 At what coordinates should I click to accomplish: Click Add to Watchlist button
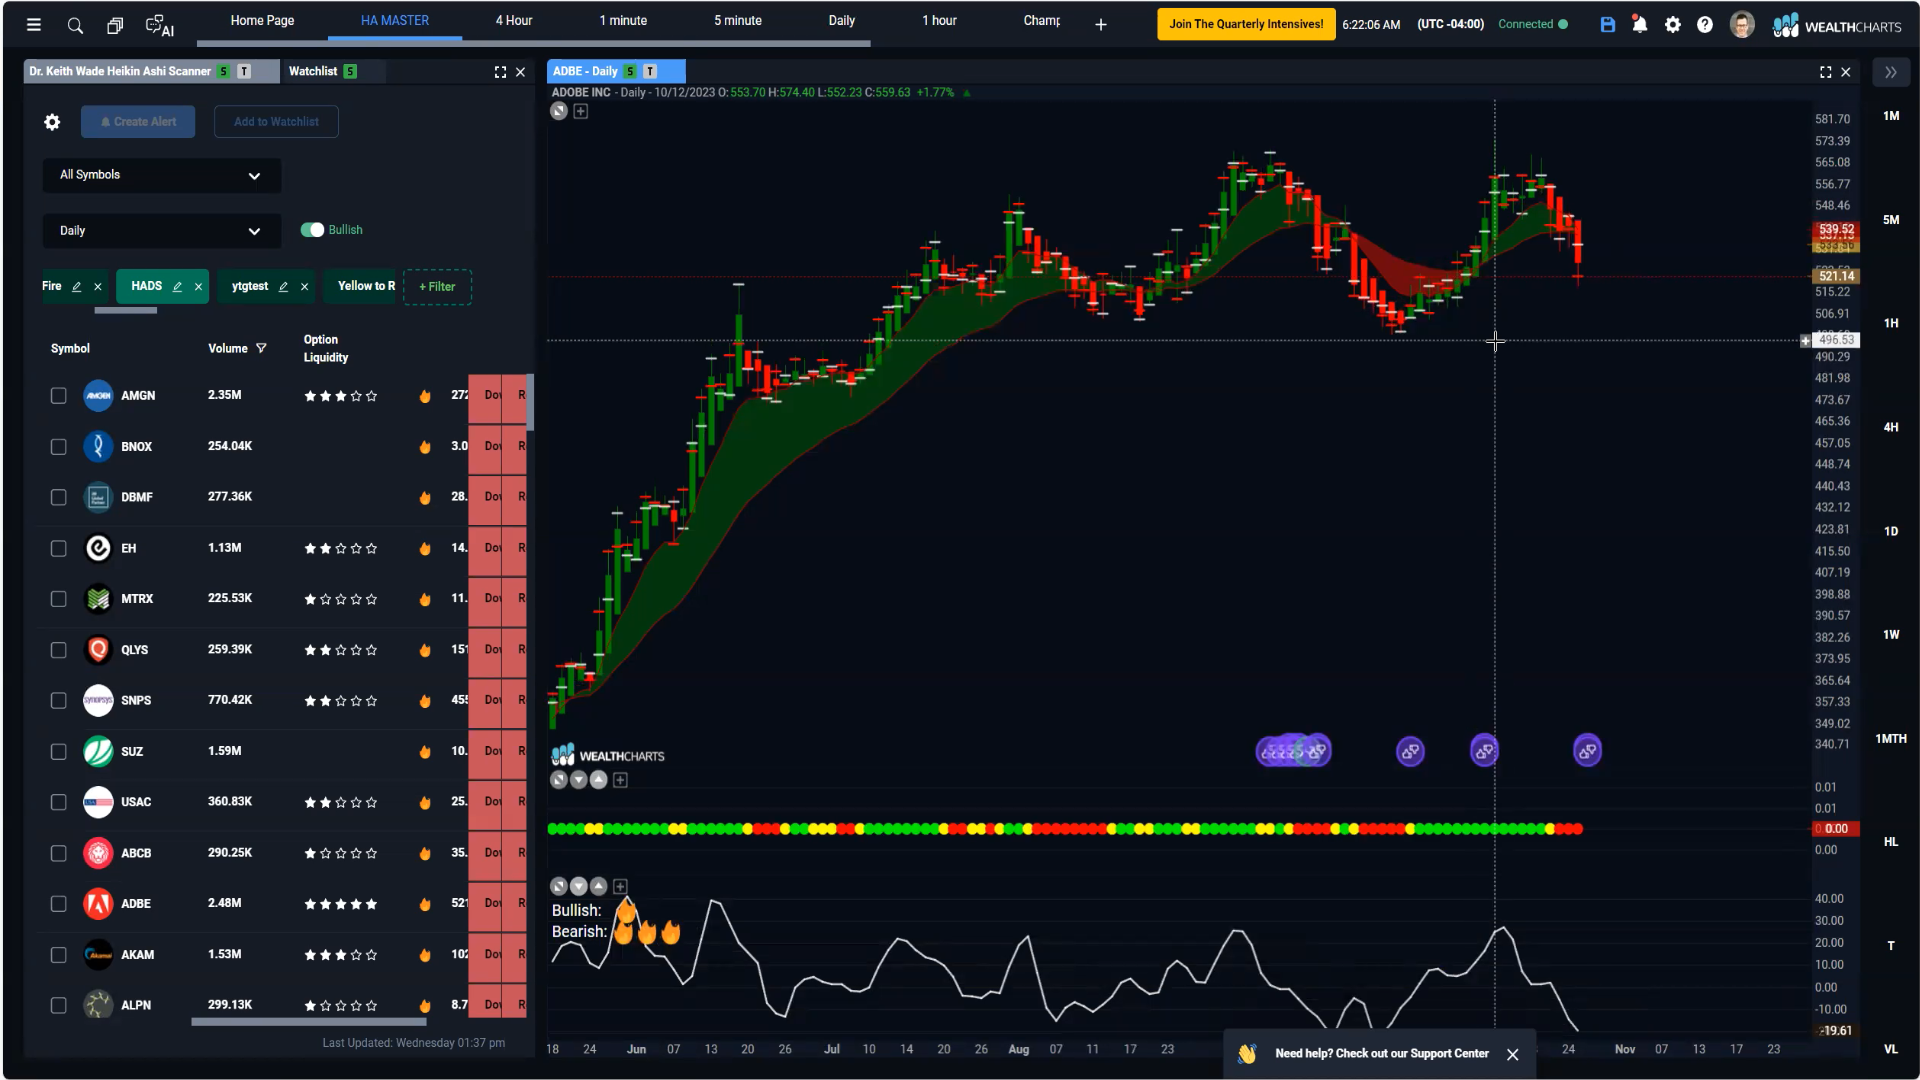click(276, 122)
